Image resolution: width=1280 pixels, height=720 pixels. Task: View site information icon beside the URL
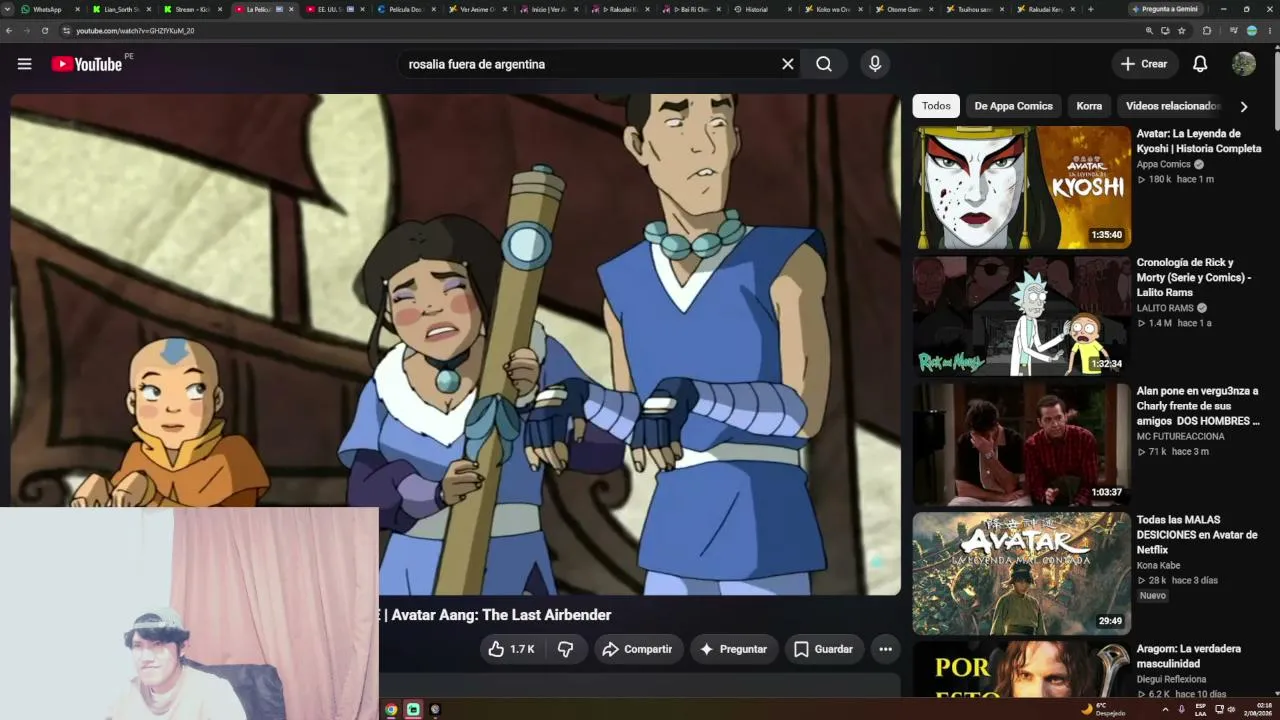66,31
